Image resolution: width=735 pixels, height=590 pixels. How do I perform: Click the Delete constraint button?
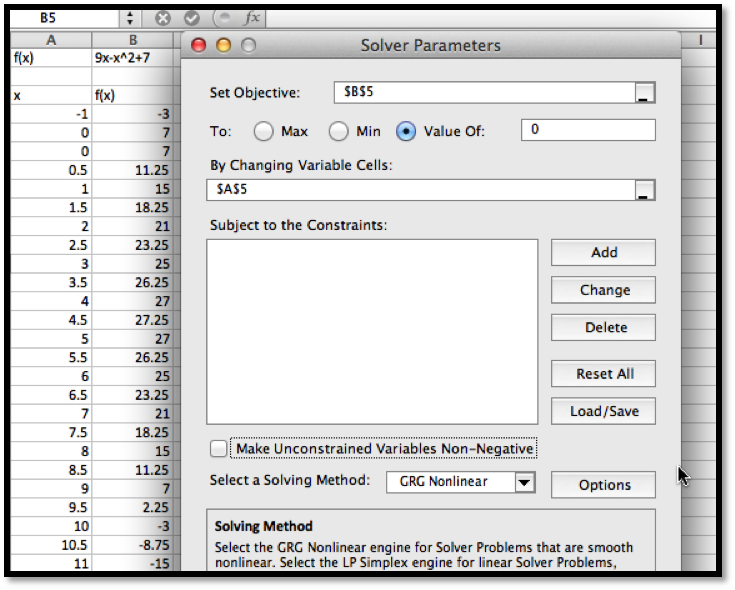click(x=603, y=328)
